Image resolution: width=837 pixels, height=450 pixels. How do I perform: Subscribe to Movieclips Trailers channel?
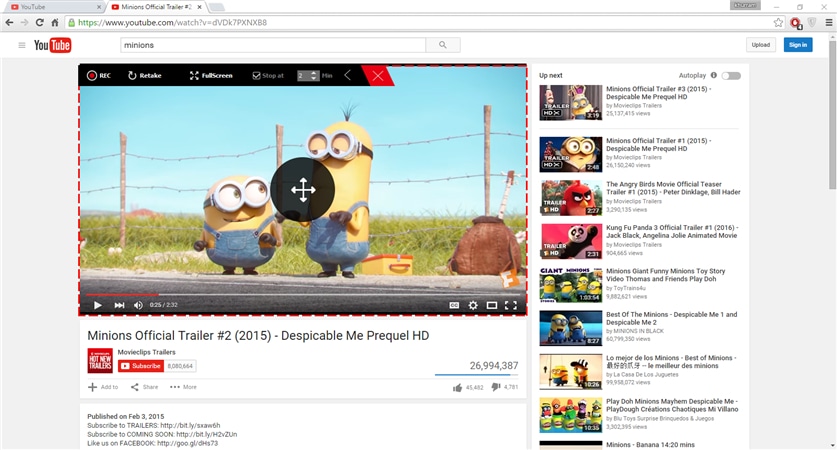coord(141,366)
